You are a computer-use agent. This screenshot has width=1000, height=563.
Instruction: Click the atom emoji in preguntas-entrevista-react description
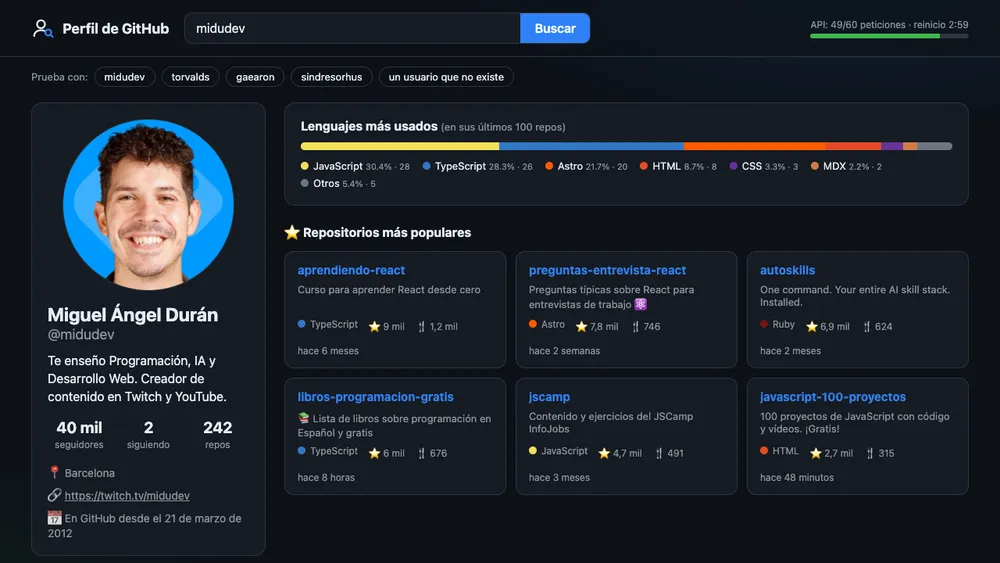coord(640,304)
